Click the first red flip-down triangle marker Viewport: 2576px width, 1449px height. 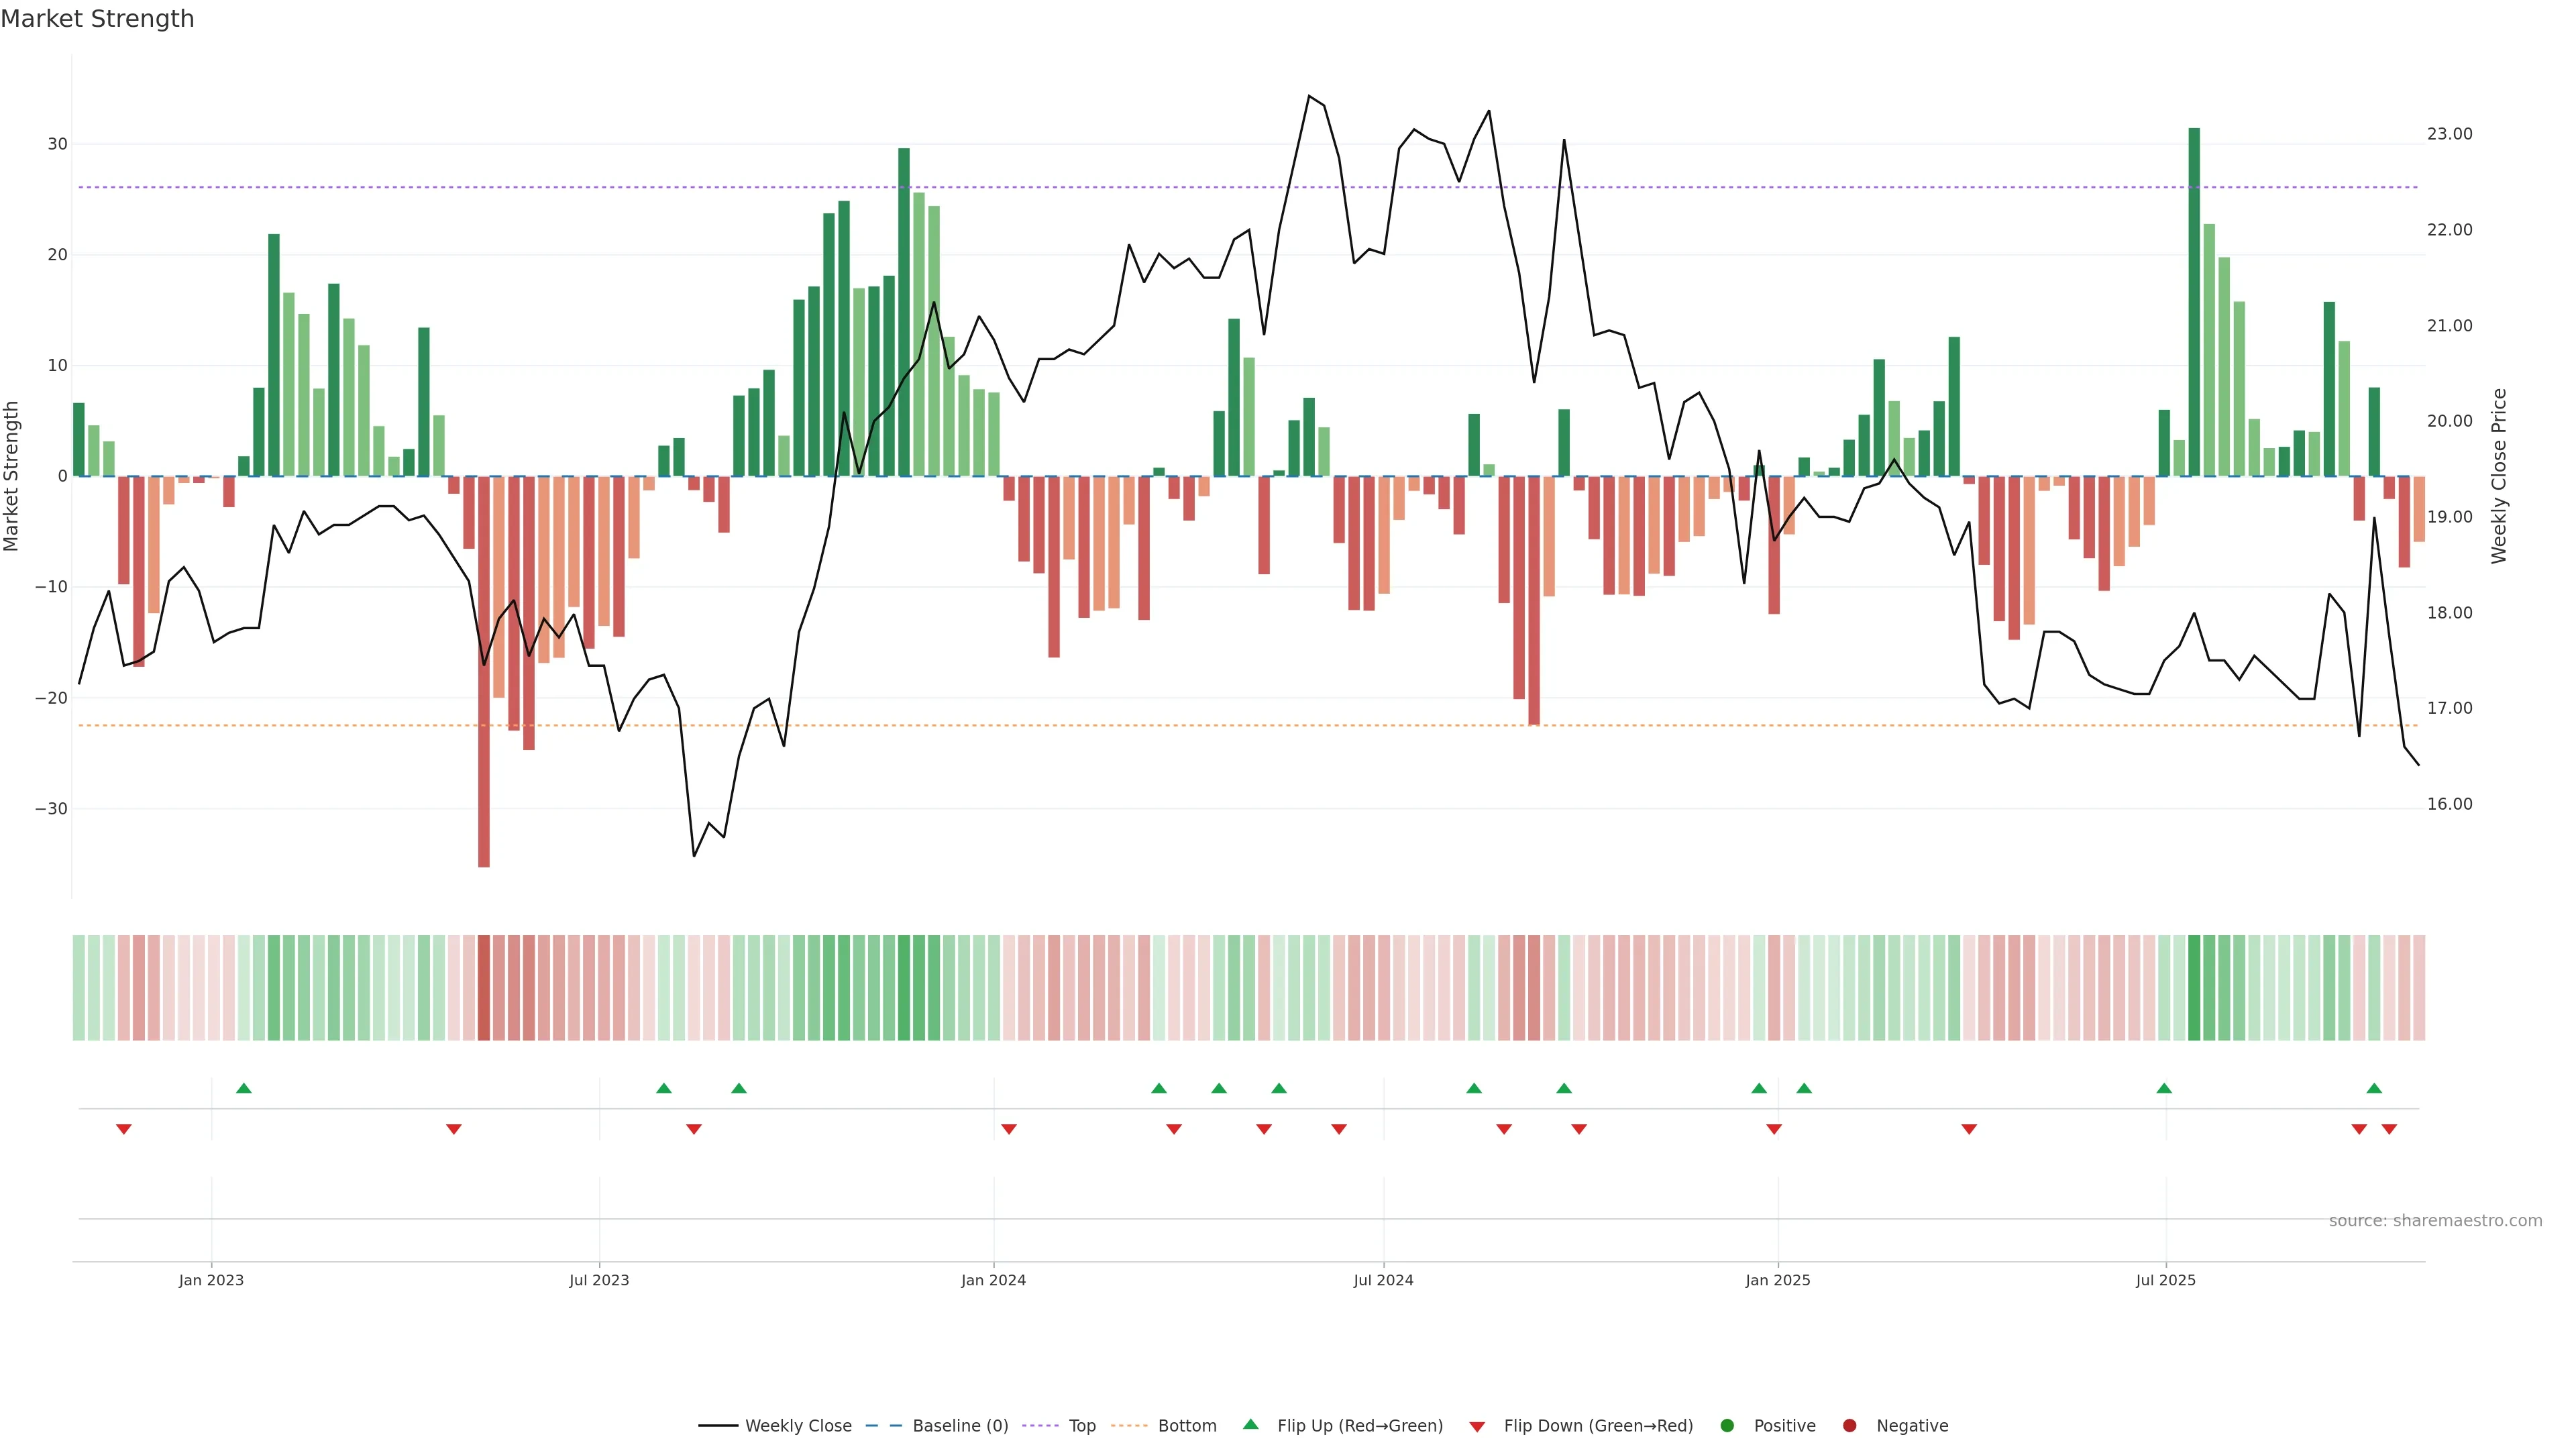124,1129
